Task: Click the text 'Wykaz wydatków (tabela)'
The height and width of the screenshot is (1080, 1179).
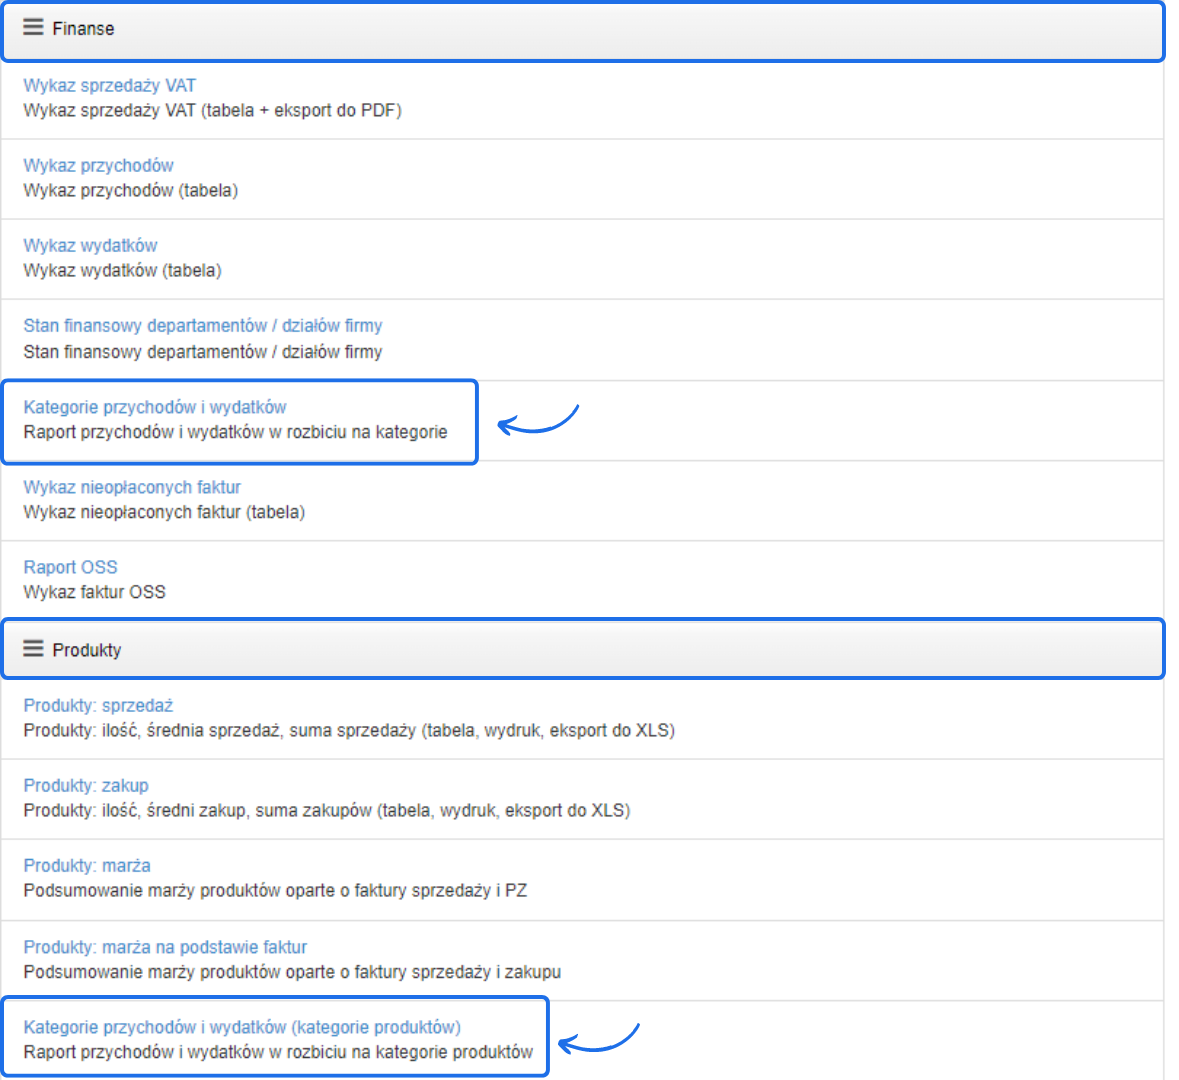Action: tap(123, 271)
